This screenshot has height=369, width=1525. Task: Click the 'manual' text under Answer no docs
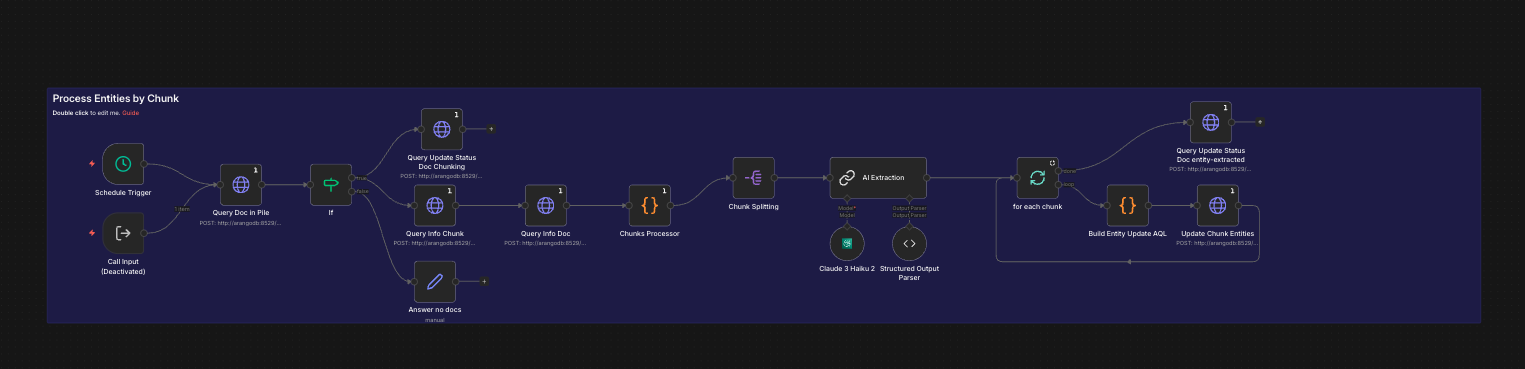(434, 320)
